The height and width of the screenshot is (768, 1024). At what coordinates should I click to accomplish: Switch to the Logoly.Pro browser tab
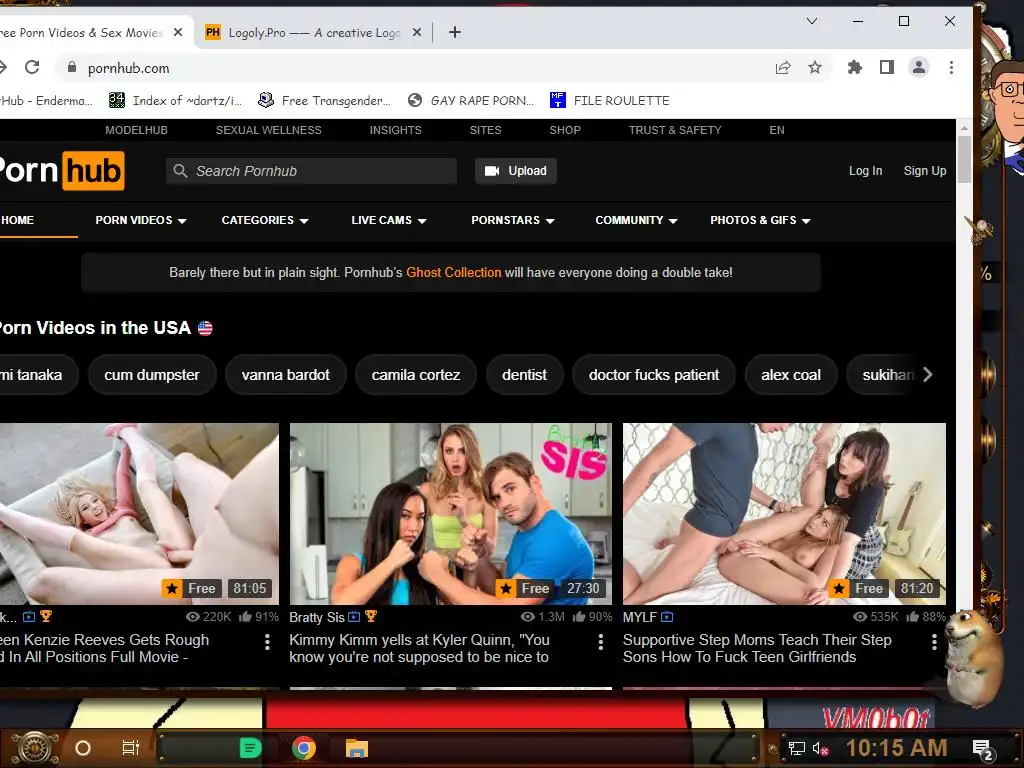click(312, 32)
